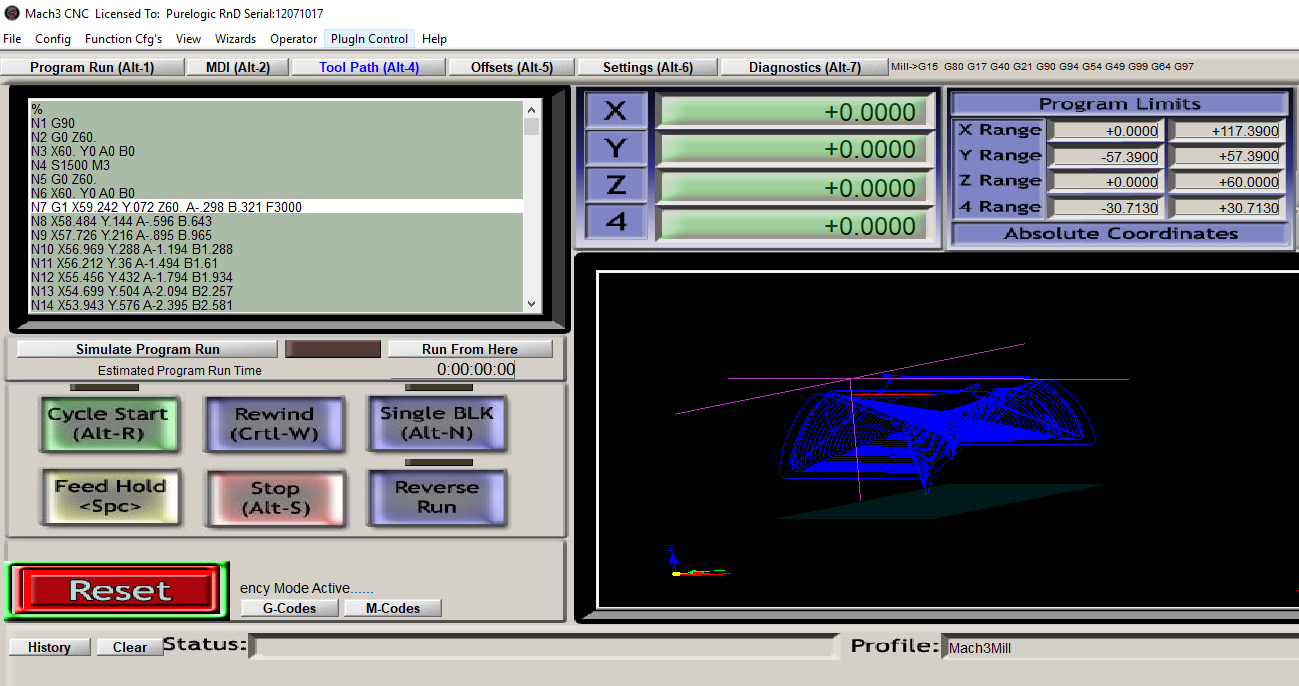Viewport: 1299px width, 686px height.
Task: Open the History log
Action: click(49, 647)
